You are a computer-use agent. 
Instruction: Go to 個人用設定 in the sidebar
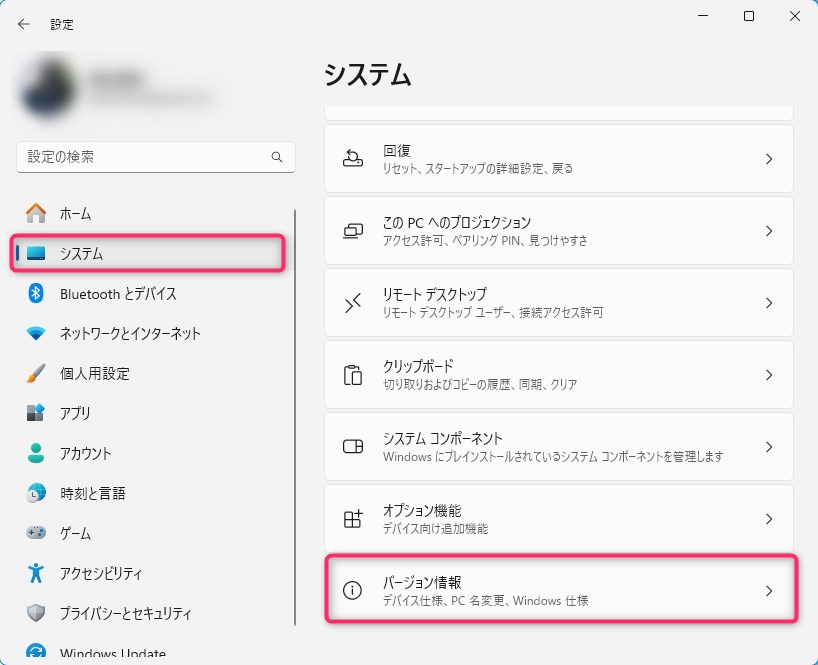point(95,374)
